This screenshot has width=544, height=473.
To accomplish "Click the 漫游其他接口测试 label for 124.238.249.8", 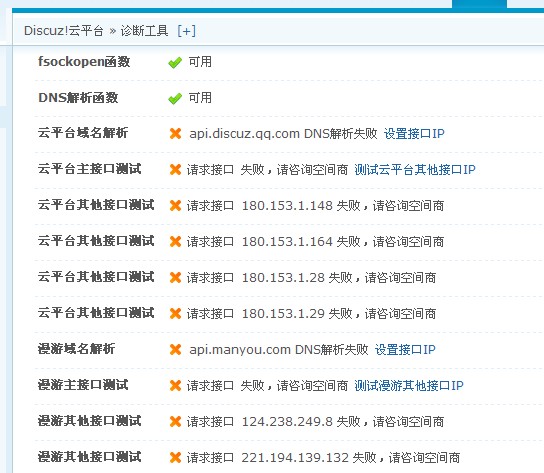I will tap(90, 421).
